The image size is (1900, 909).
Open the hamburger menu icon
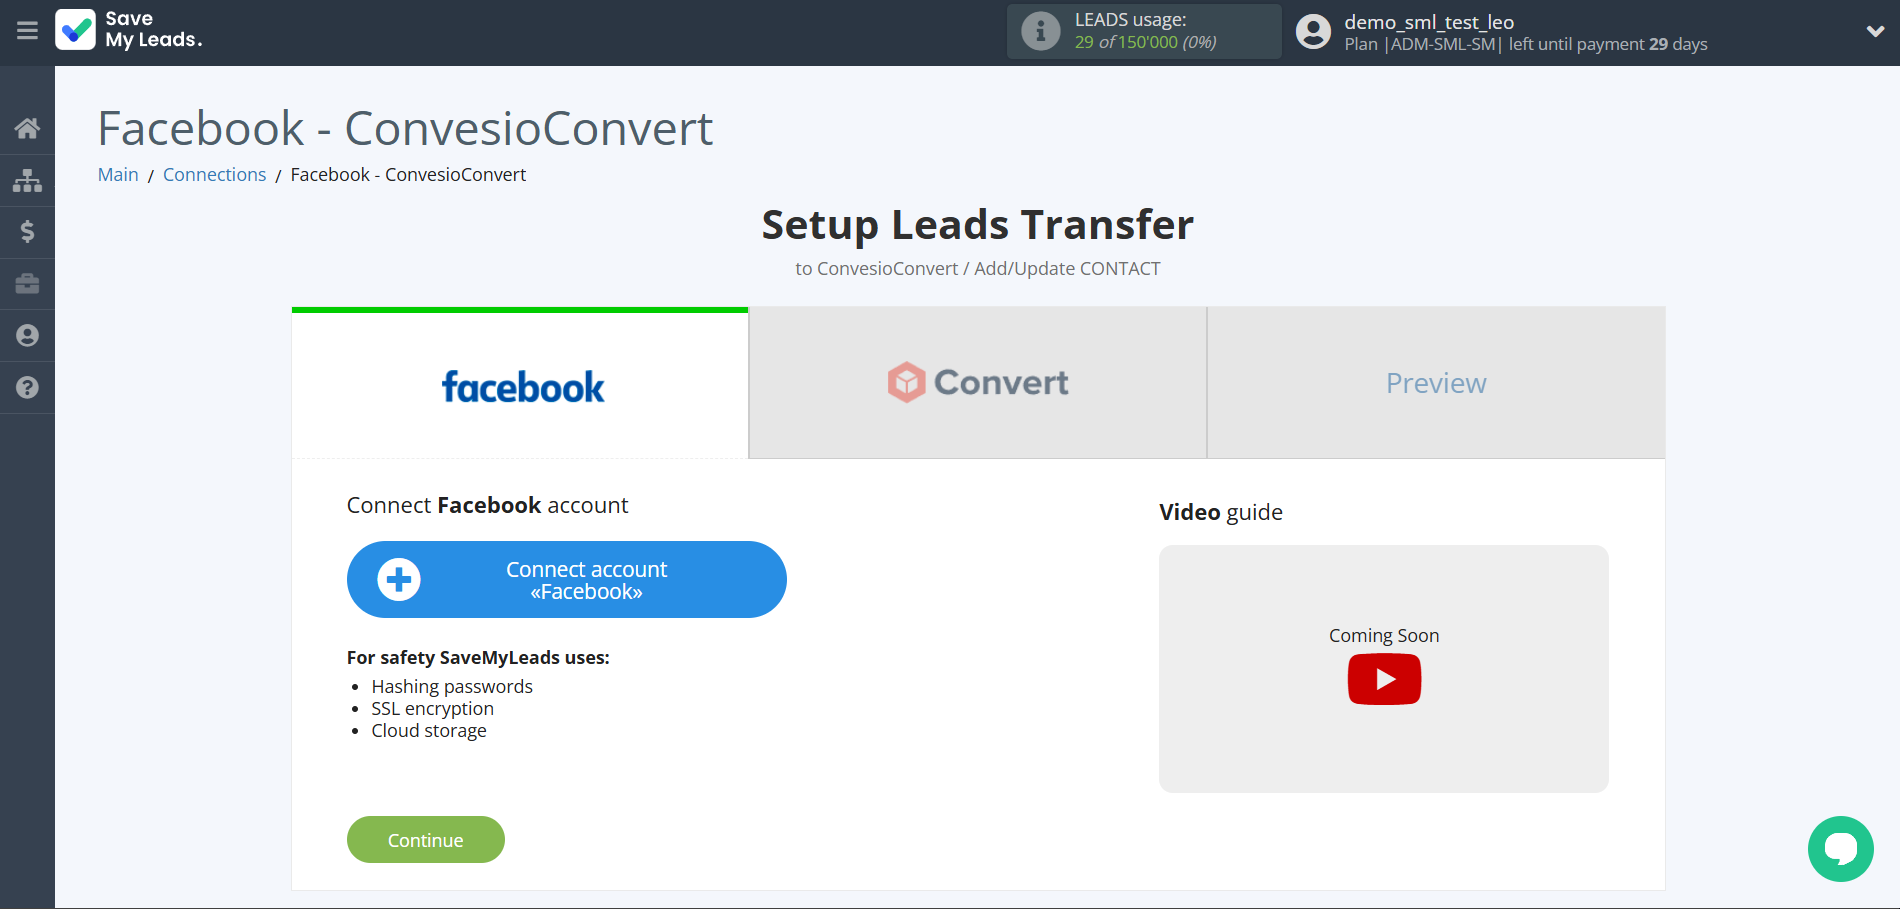(x=27, y=31)
